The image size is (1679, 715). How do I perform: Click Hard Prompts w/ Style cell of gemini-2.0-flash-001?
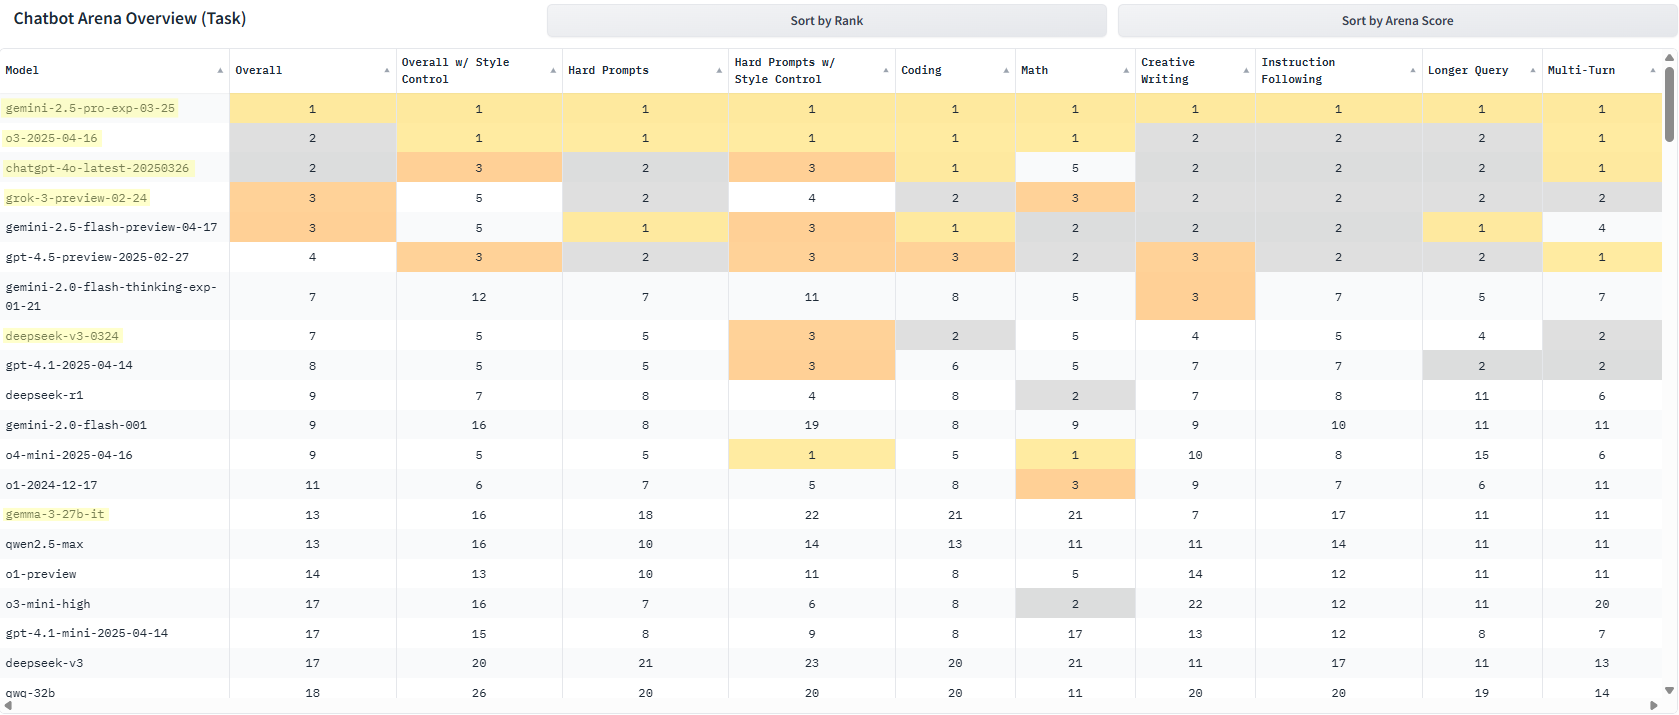click(812, 425)
